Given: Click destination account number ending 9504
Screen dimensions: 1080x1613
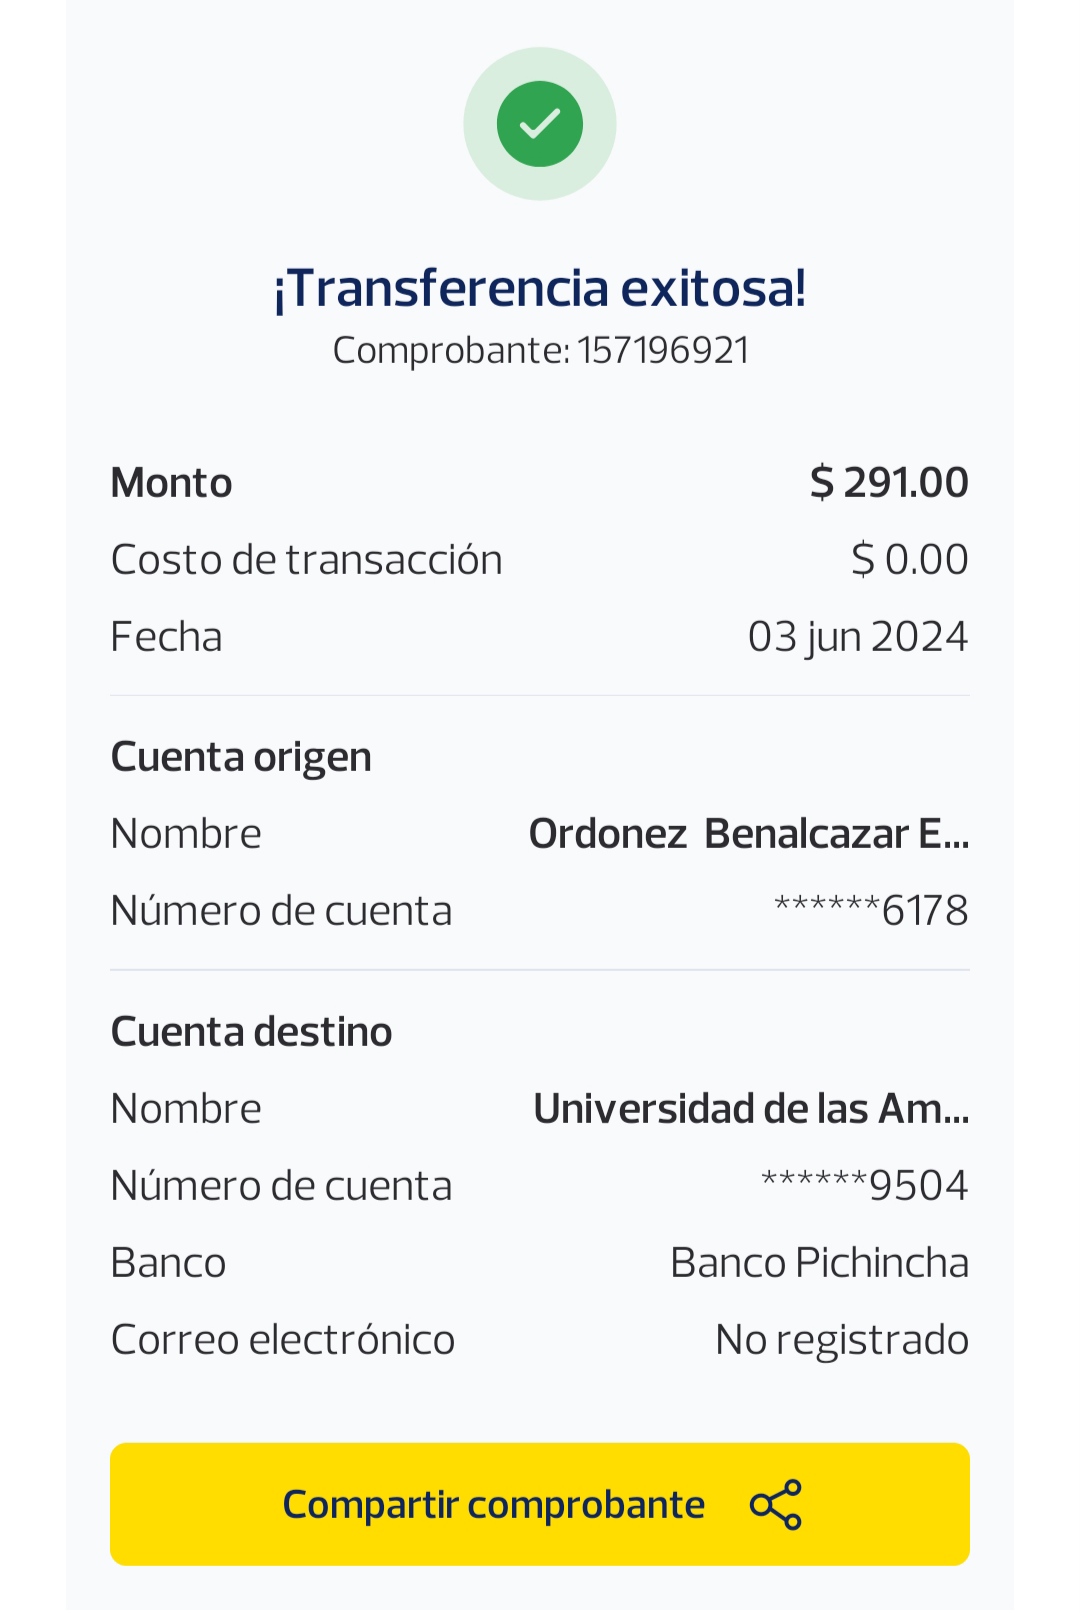Looking at the screenshot, I should (864, 1186).
